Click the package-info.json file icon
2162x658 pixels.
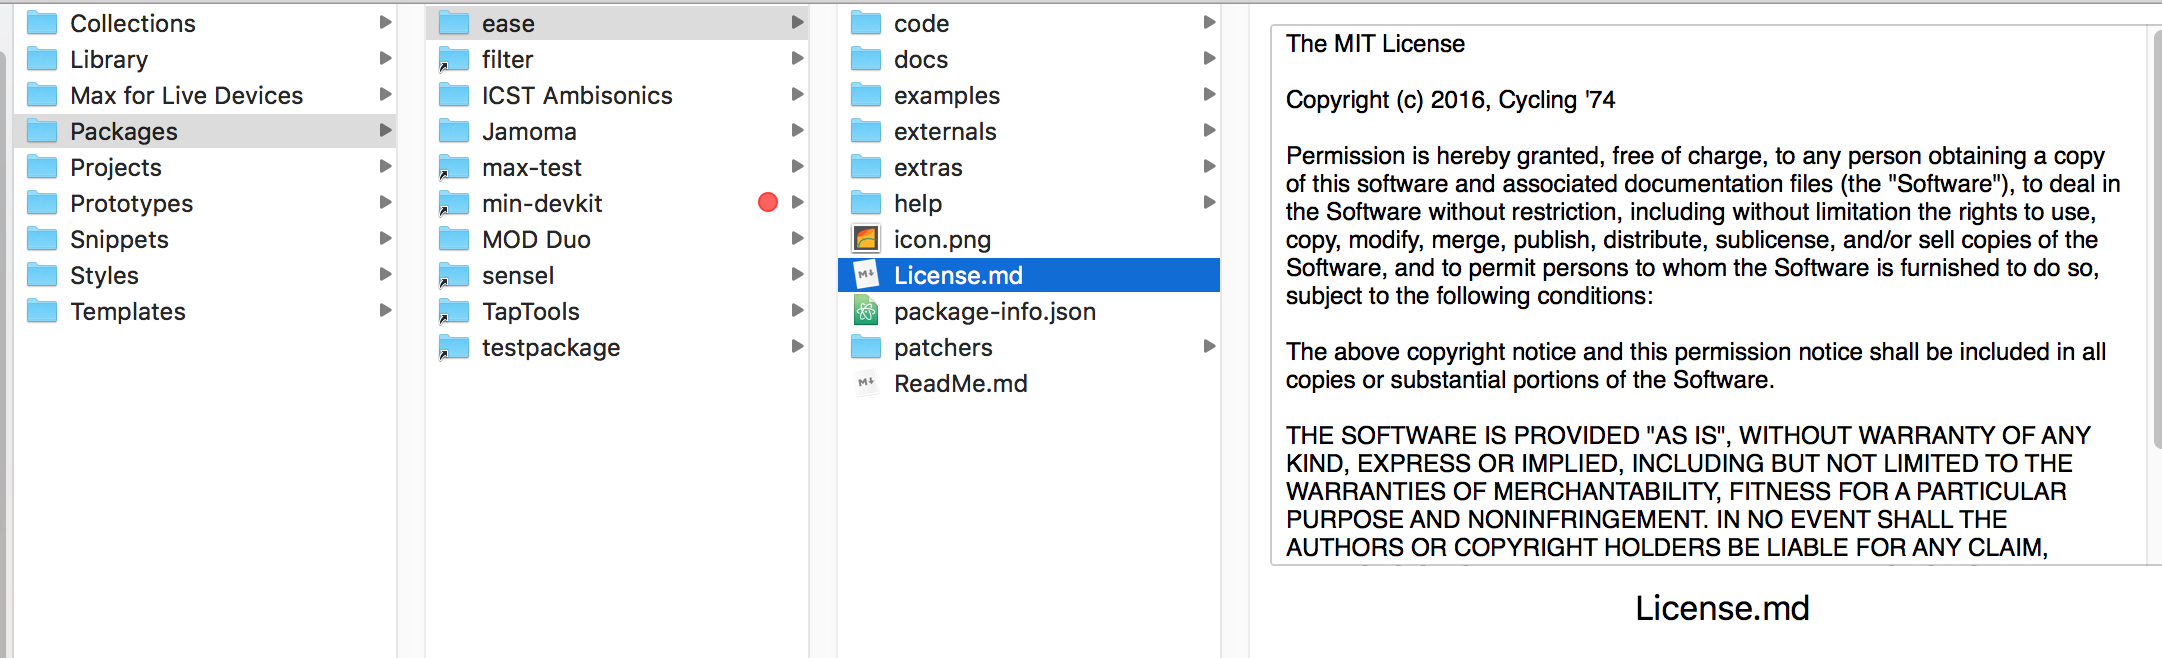click(866, 311)
